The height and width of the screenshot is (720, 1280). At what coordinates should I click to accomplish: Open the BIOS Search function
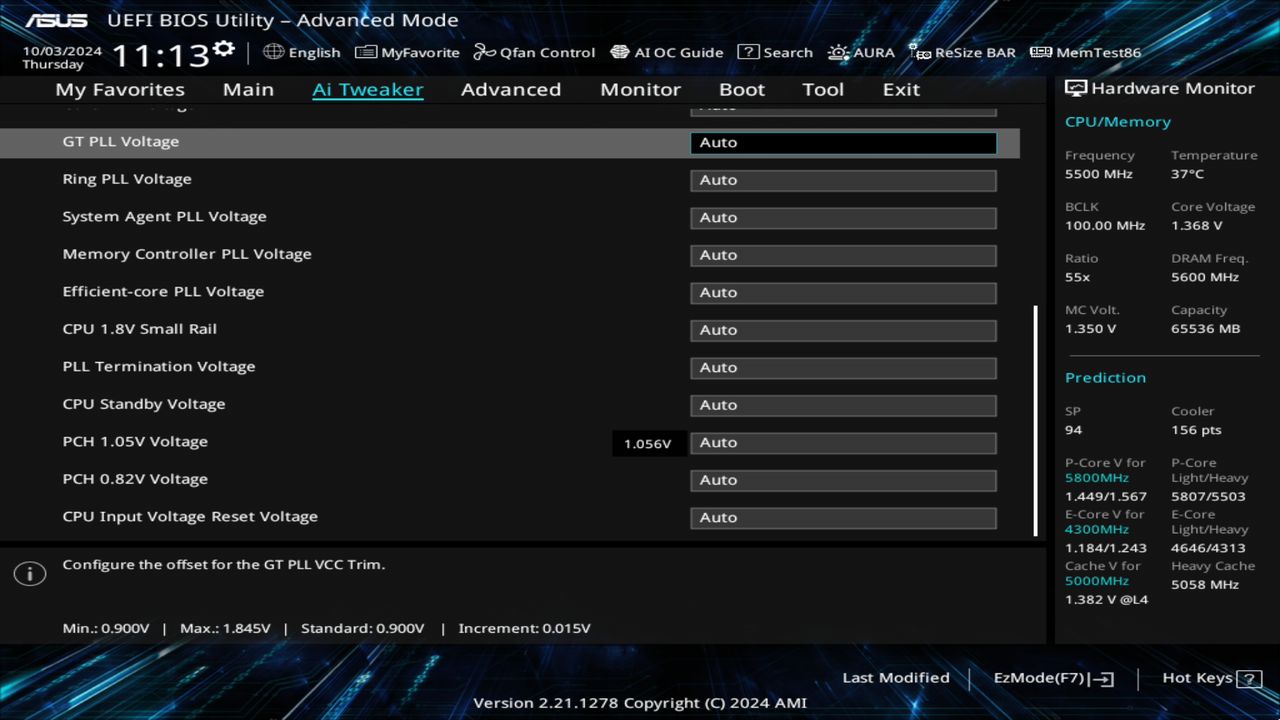coord(775,52)
